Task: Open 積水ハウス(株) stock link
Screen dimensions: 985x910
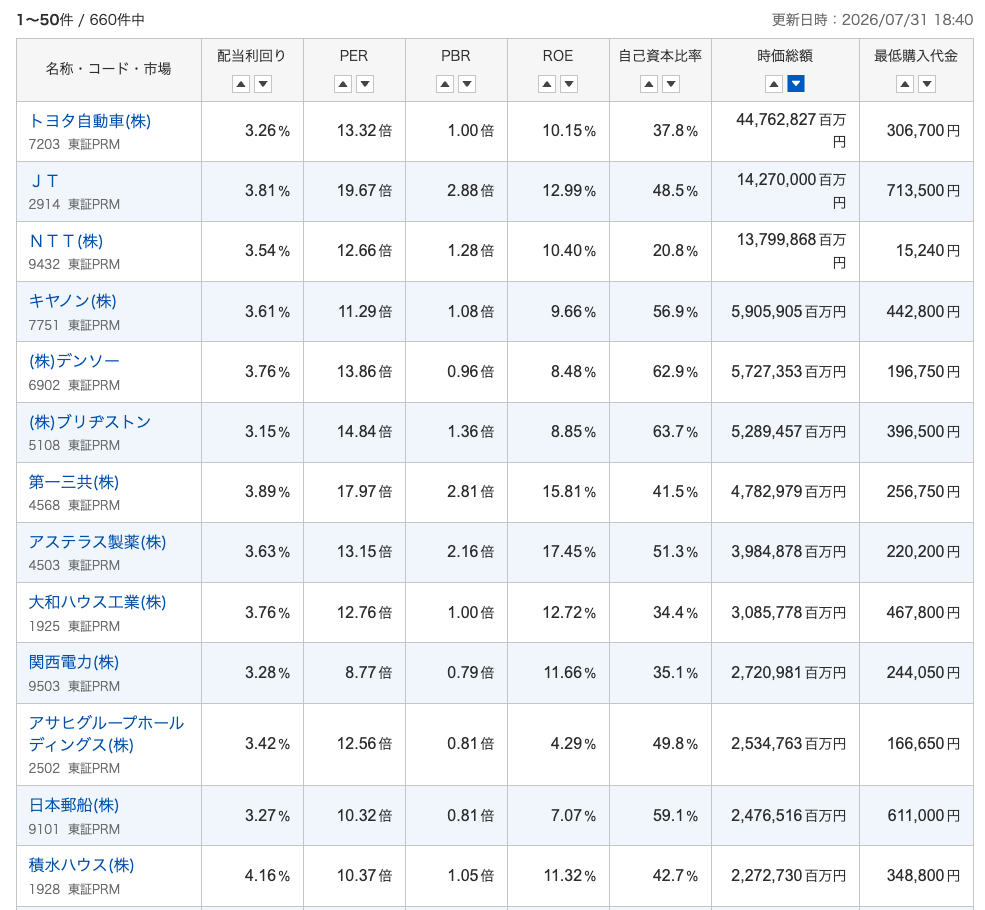Action: [82, 865]
